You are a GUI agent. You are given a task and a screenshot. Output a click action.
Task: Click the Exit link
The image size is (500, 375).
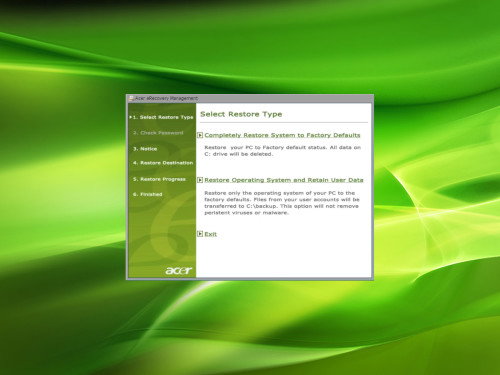(210, 234)
